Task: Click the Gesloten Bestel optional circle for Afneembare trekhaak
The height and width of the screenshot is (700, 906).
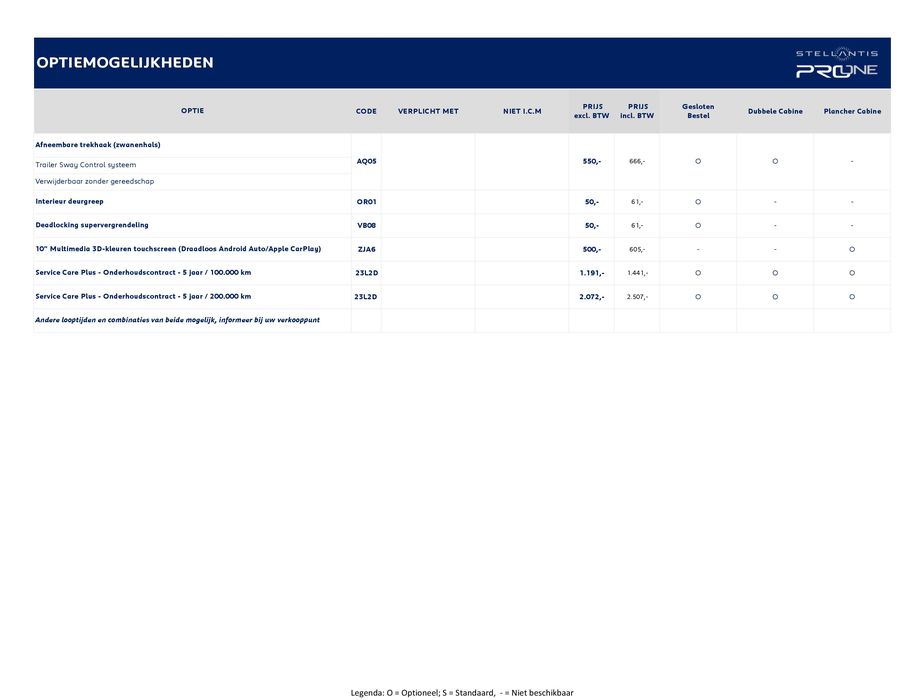Action: [698, 161]
